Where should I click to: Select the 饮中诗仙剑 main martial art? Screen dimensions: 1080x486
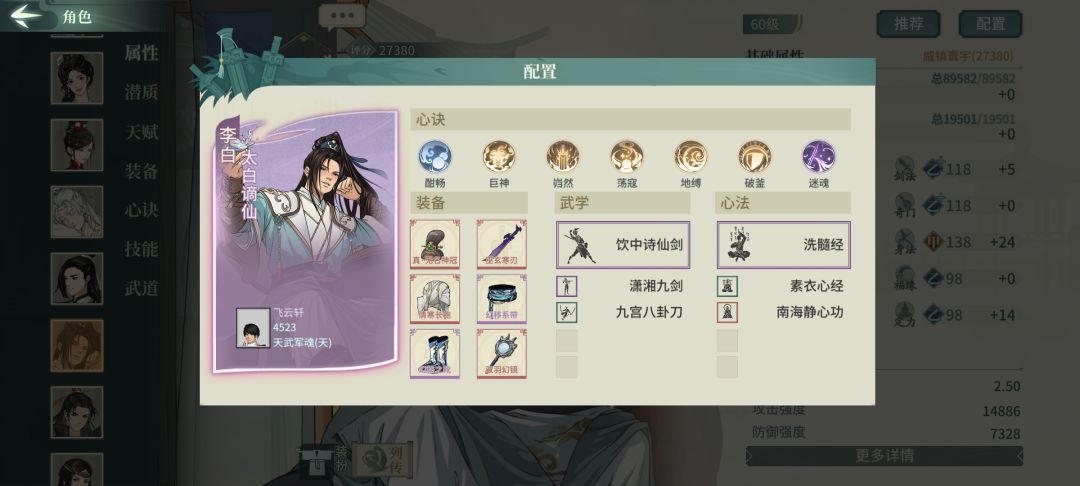tap(623, 245)
